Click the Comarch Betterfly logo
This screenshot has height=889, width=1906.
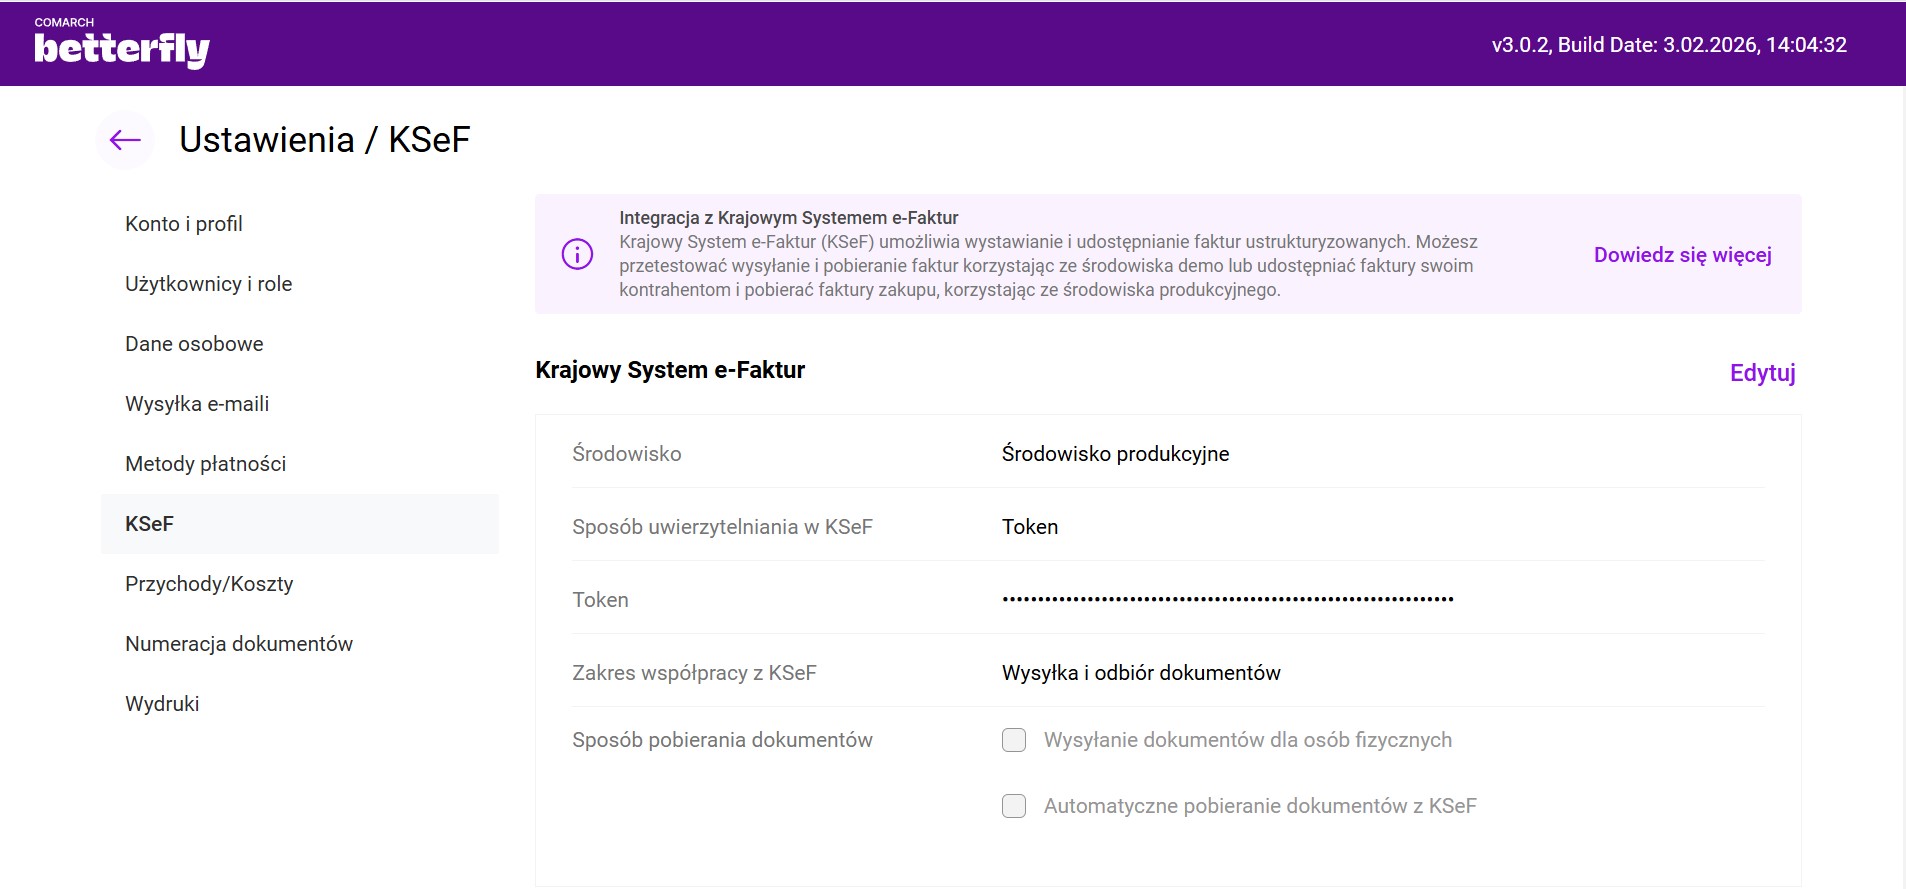click(x=121, y=44)
